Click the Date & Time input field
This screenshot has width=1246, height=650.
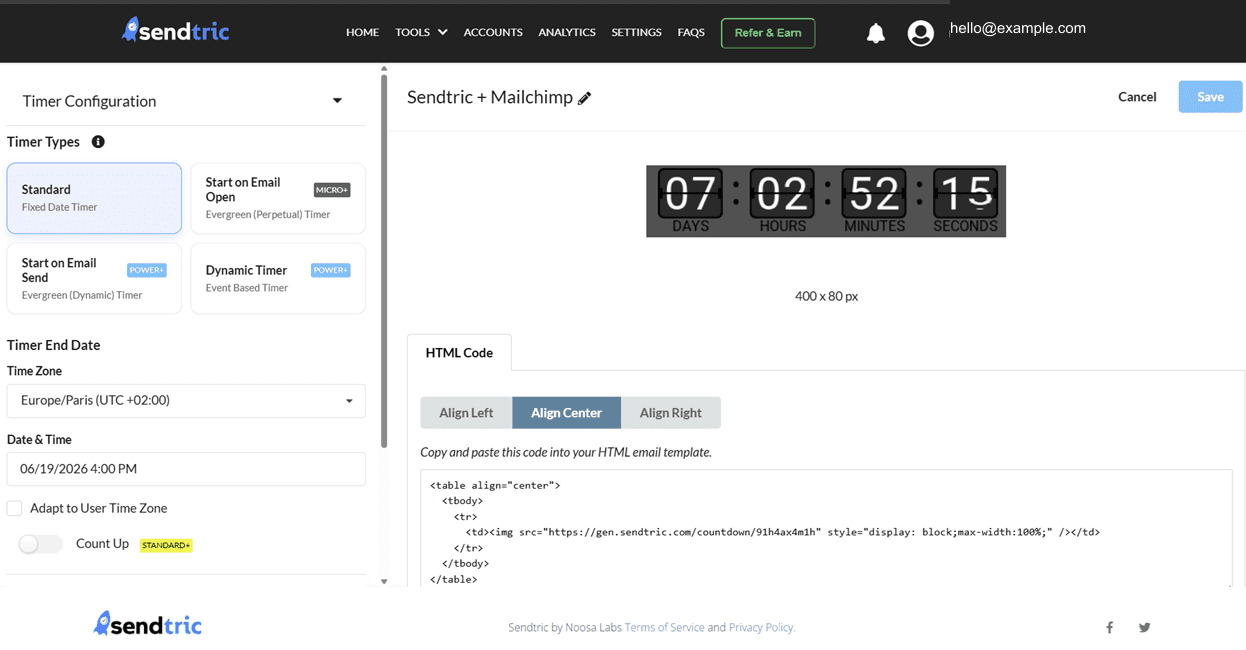click(x=186, y=469)
